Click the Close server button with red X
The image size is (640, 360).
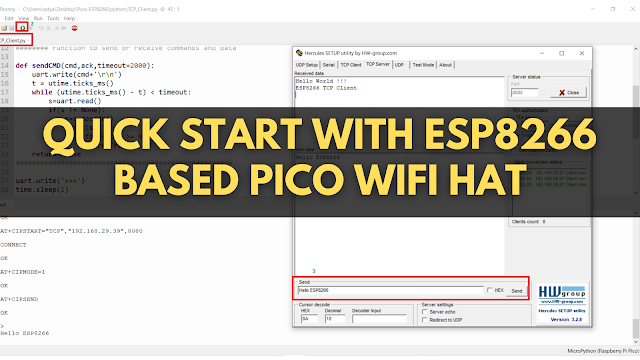coord(569,93)
